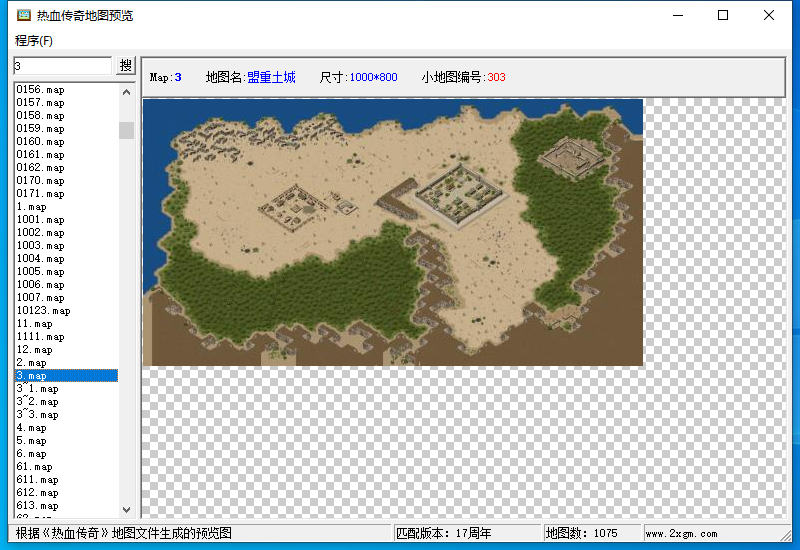Maximize the 热血传奇地图预览 window
The width and height of the screenshot is (800, 550).
pos(723,15)
